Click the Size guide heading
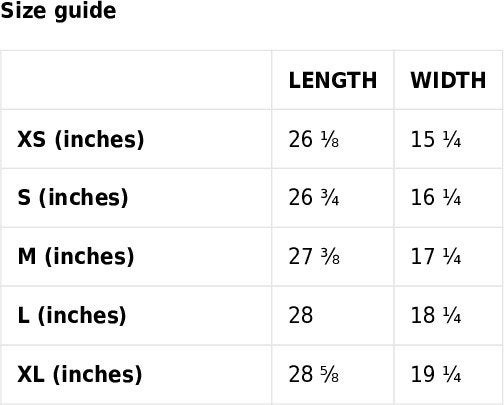The image size is (504, 405). click(58, 11)
